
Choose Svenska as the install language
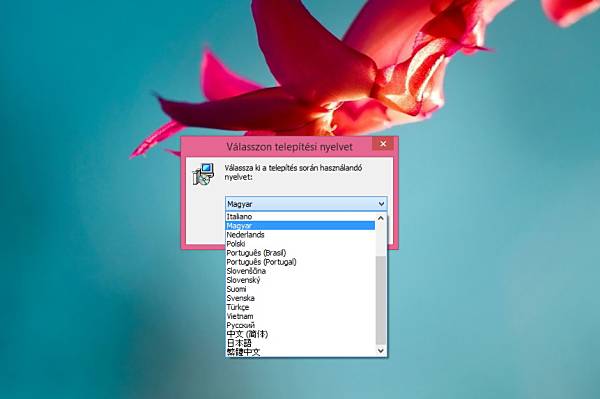click(x=300, y=298)
